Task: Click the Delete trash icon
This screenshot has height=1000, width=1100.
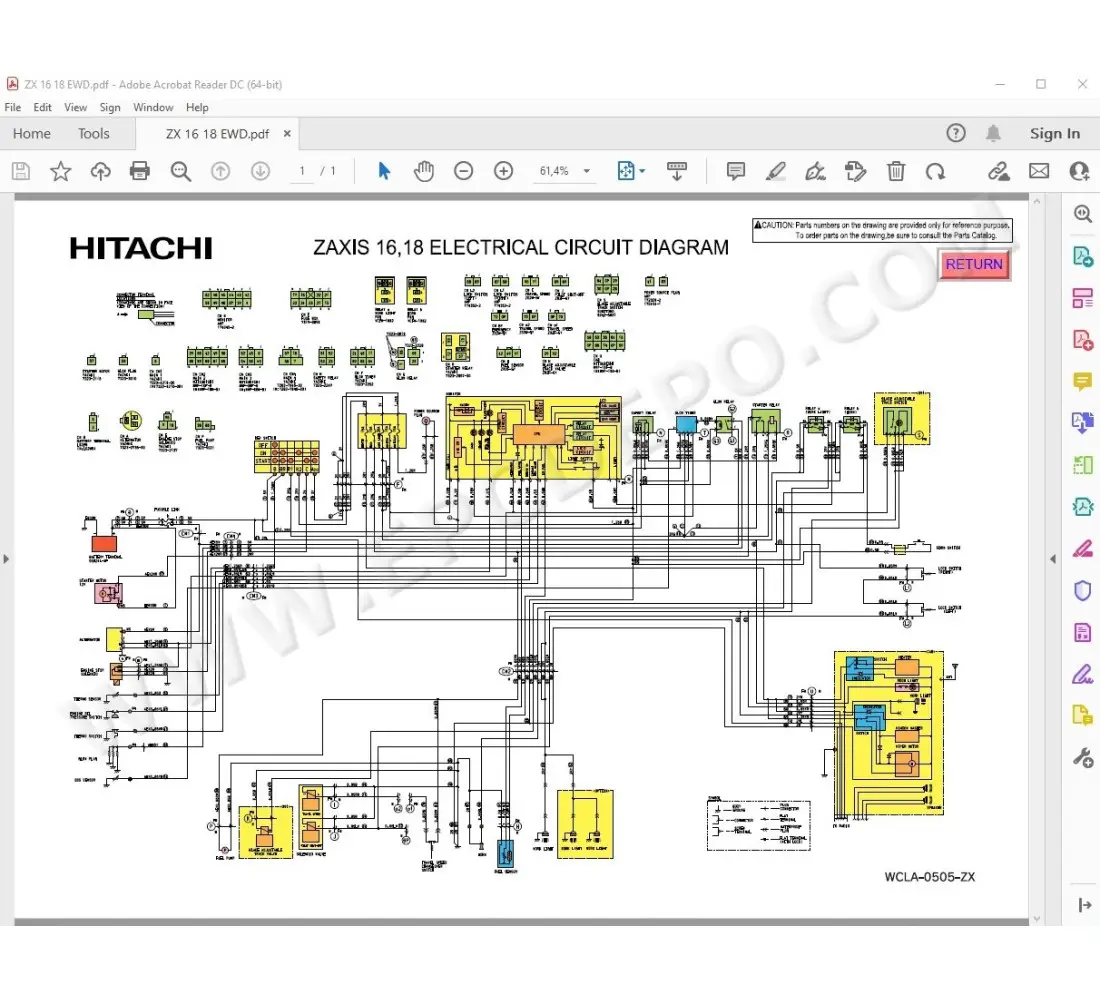Action: pyautogui.click(x=897, y=171)
